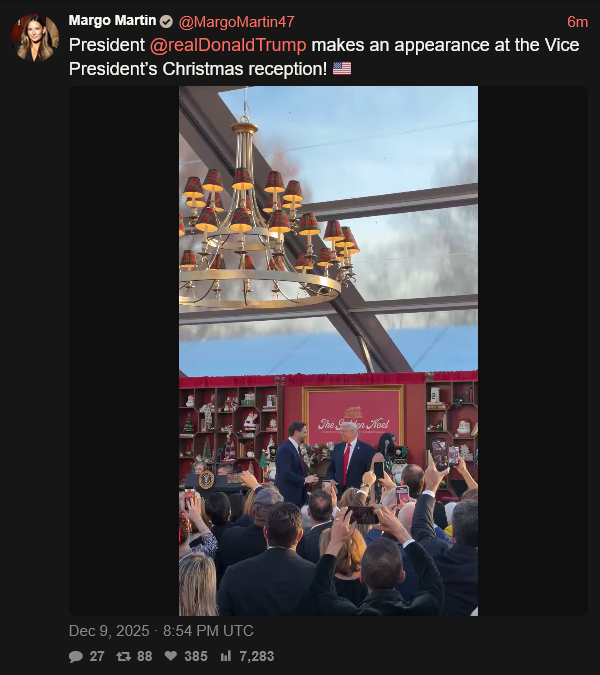This screenshot has height=675, width=600.
Task: Open Margo Martin's profile avatar
Action: coord(35,38)
